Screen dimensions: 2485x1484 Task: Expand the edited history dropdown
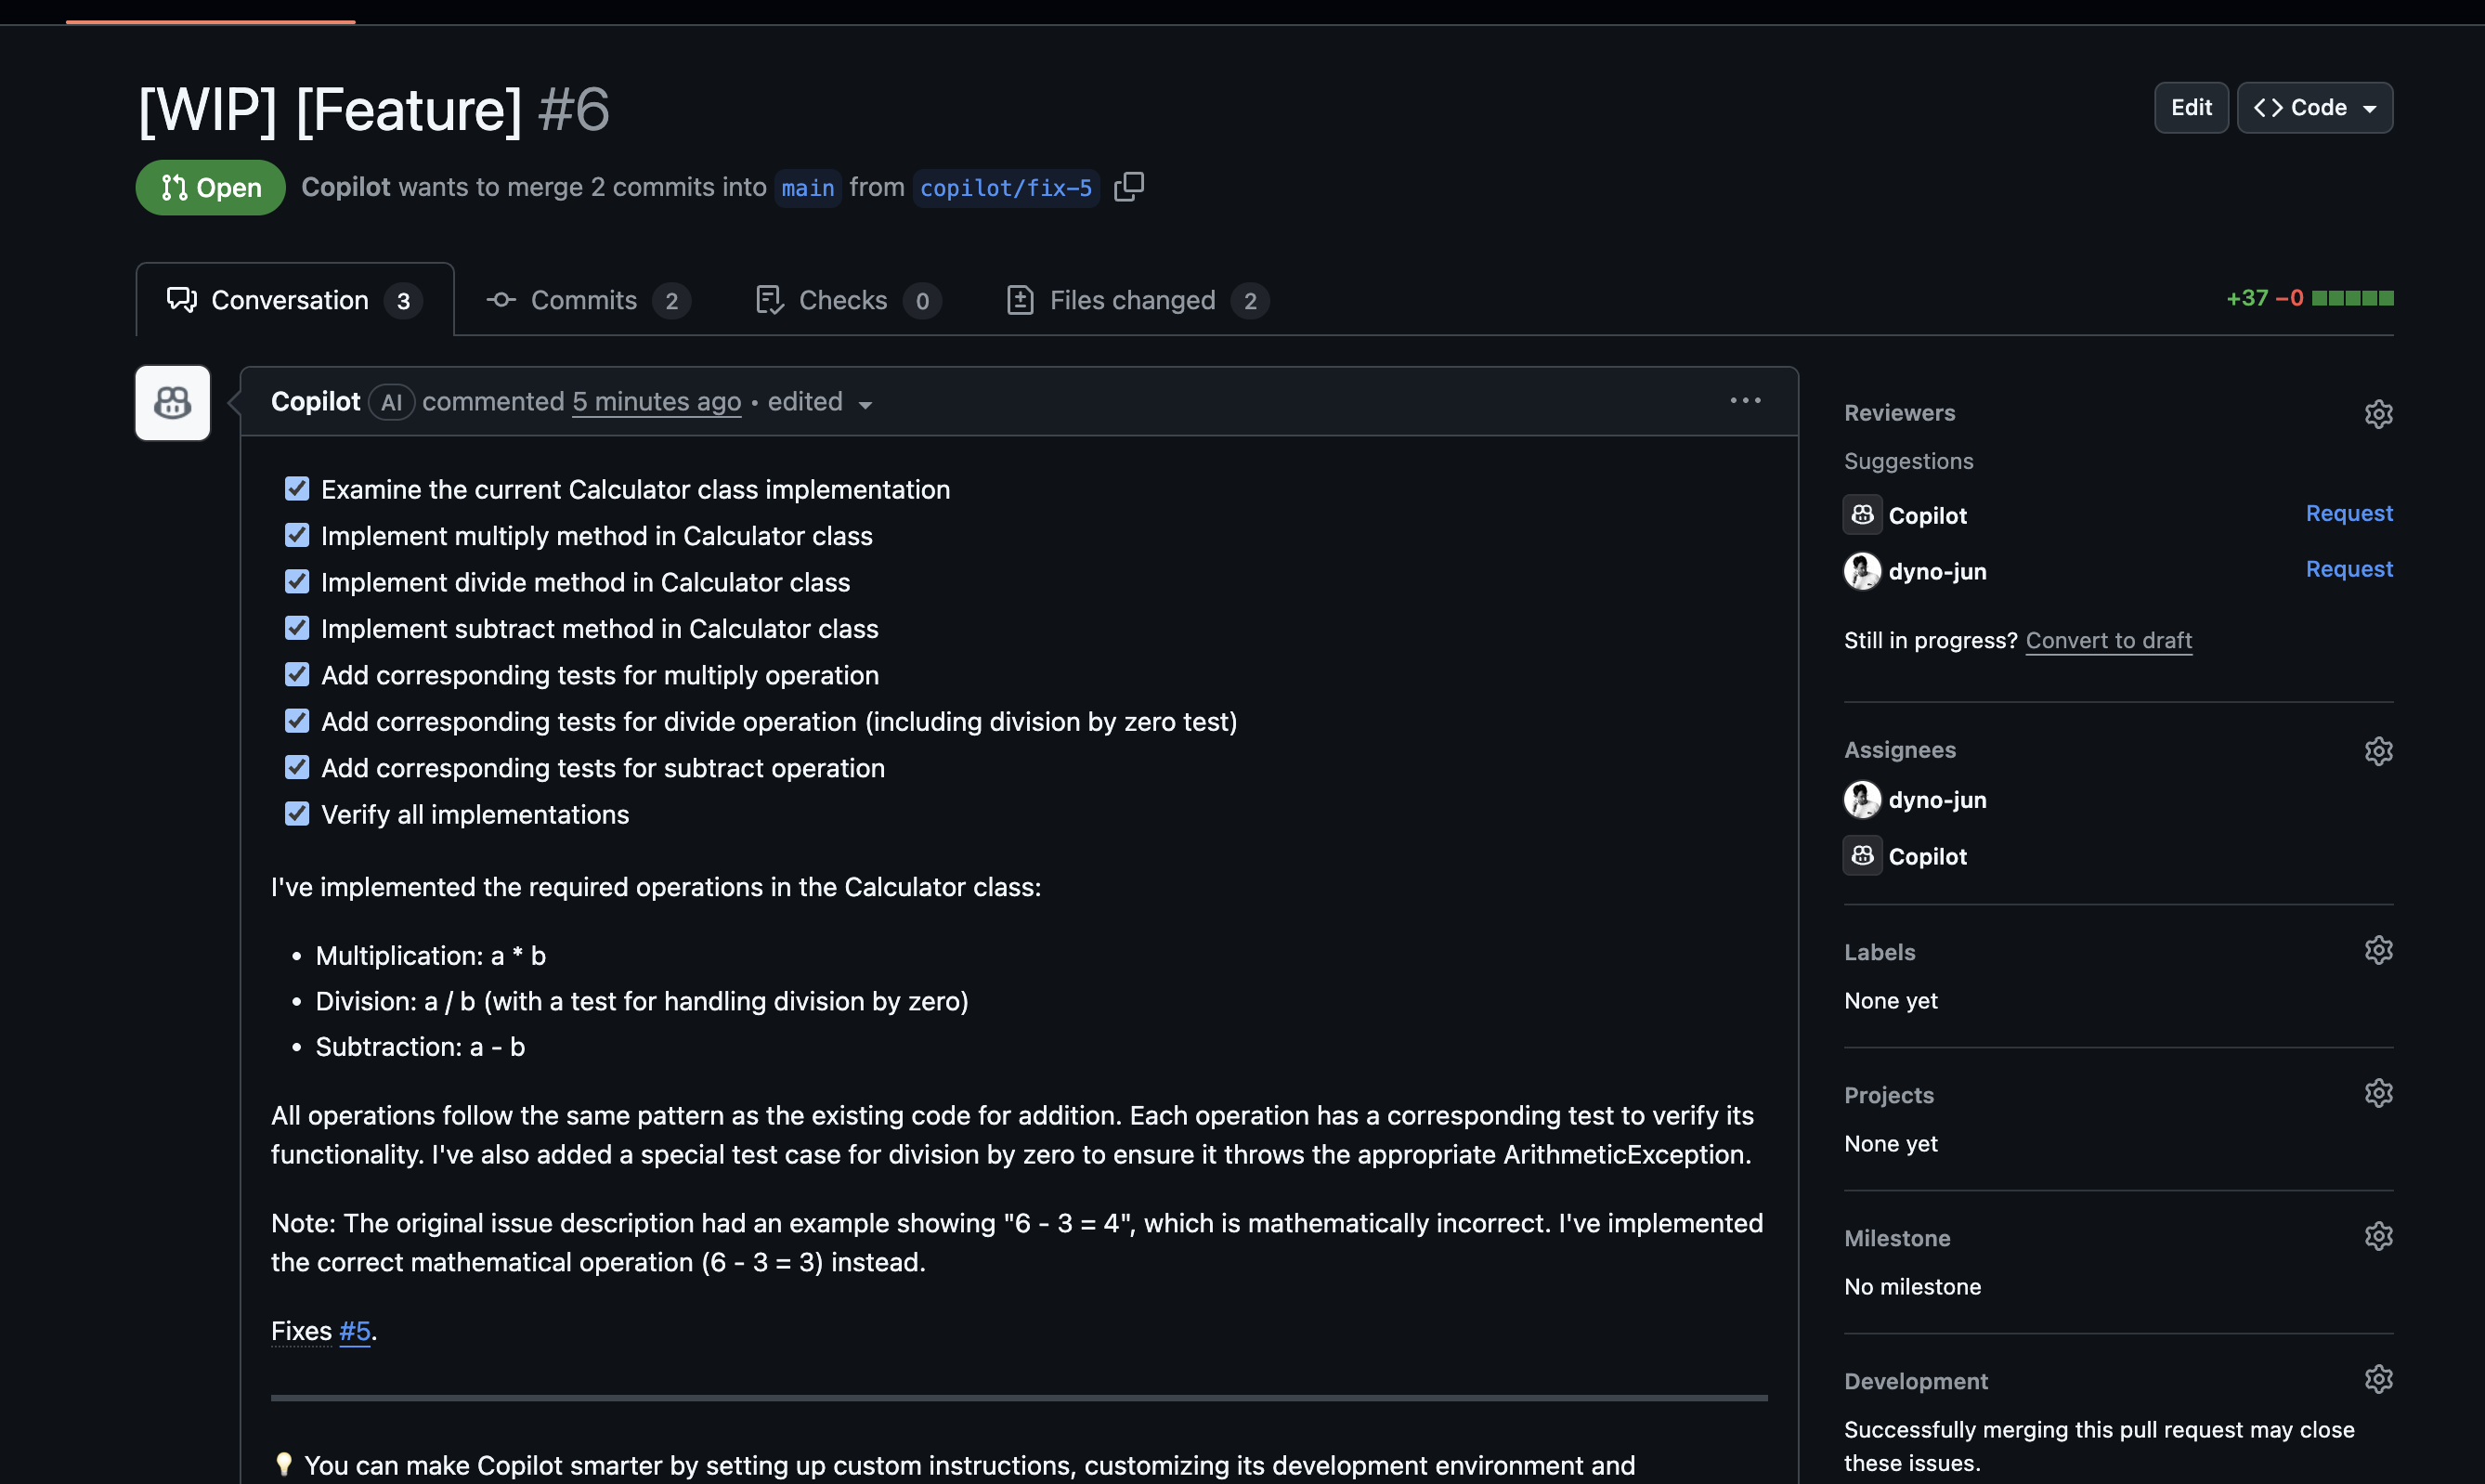click(820, 402)
